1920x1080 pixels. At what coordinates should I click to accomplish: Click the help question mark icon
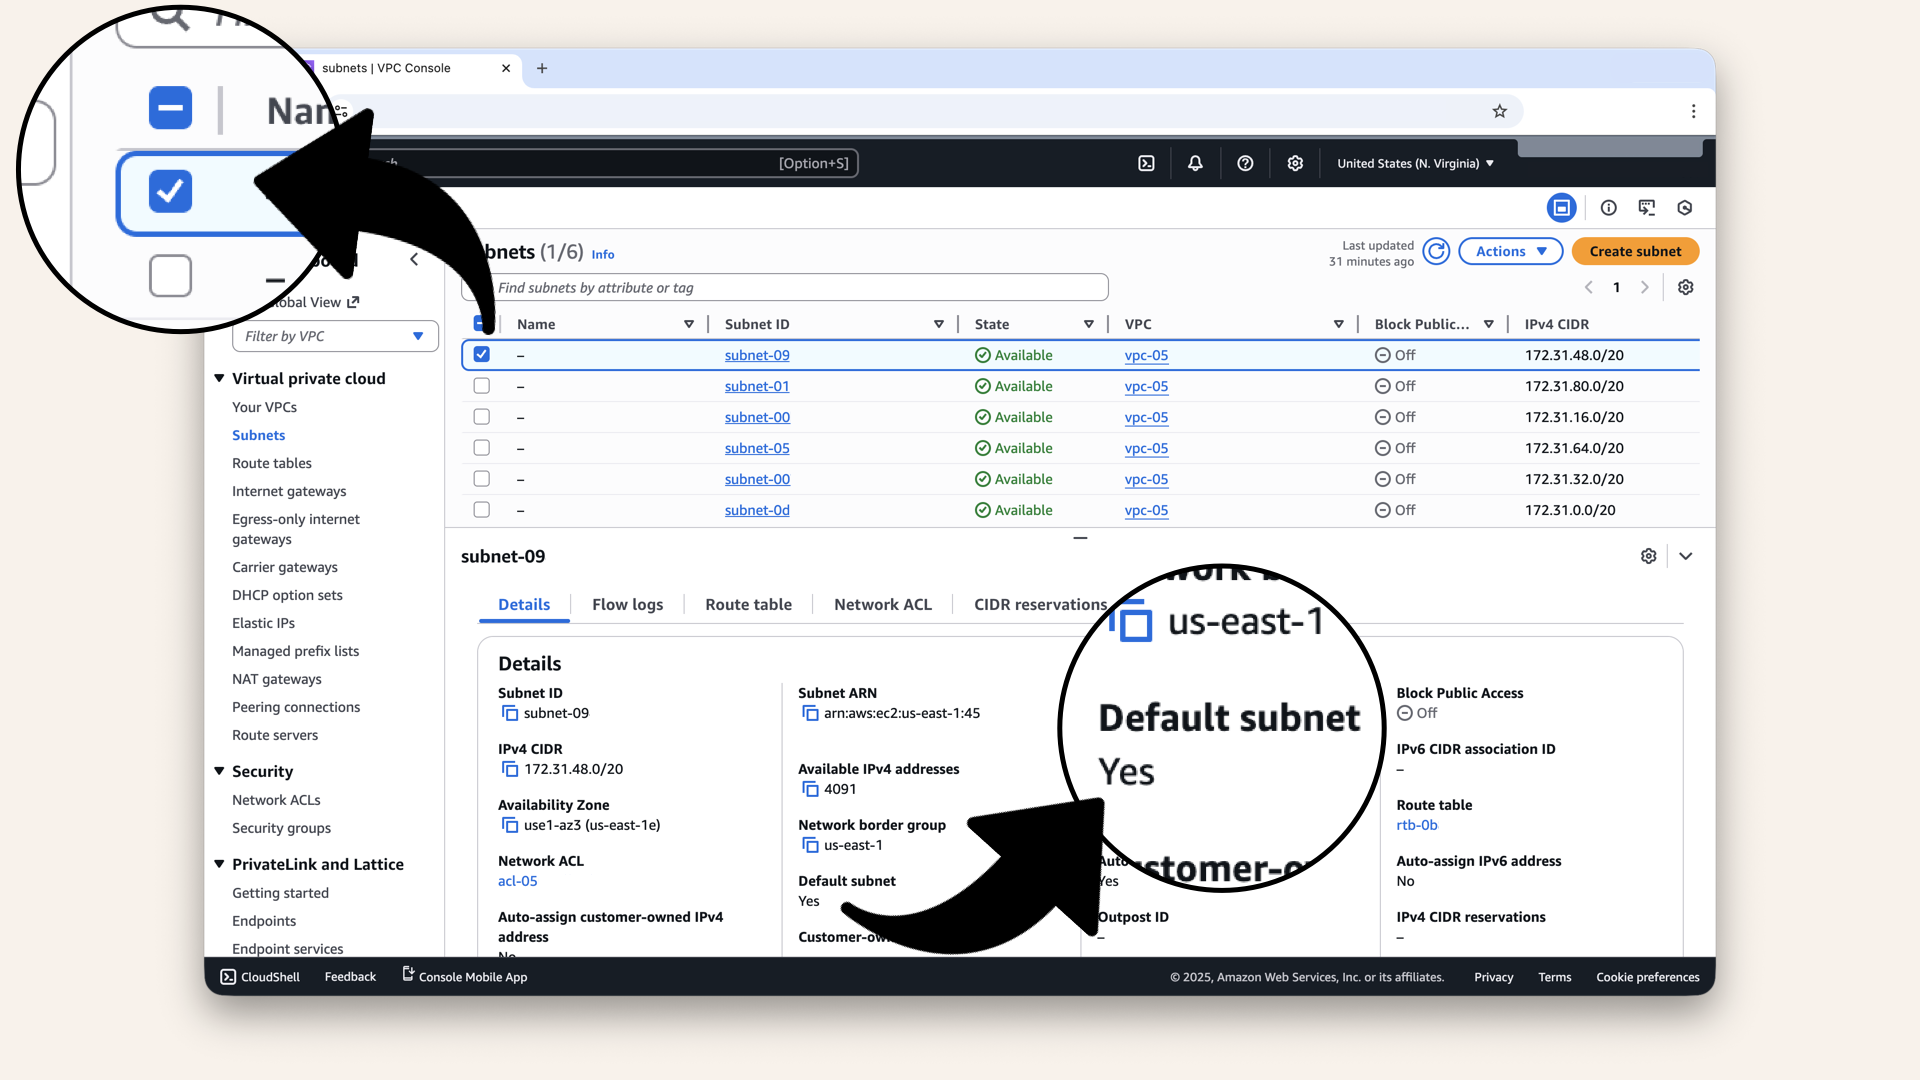(1245, 163)
